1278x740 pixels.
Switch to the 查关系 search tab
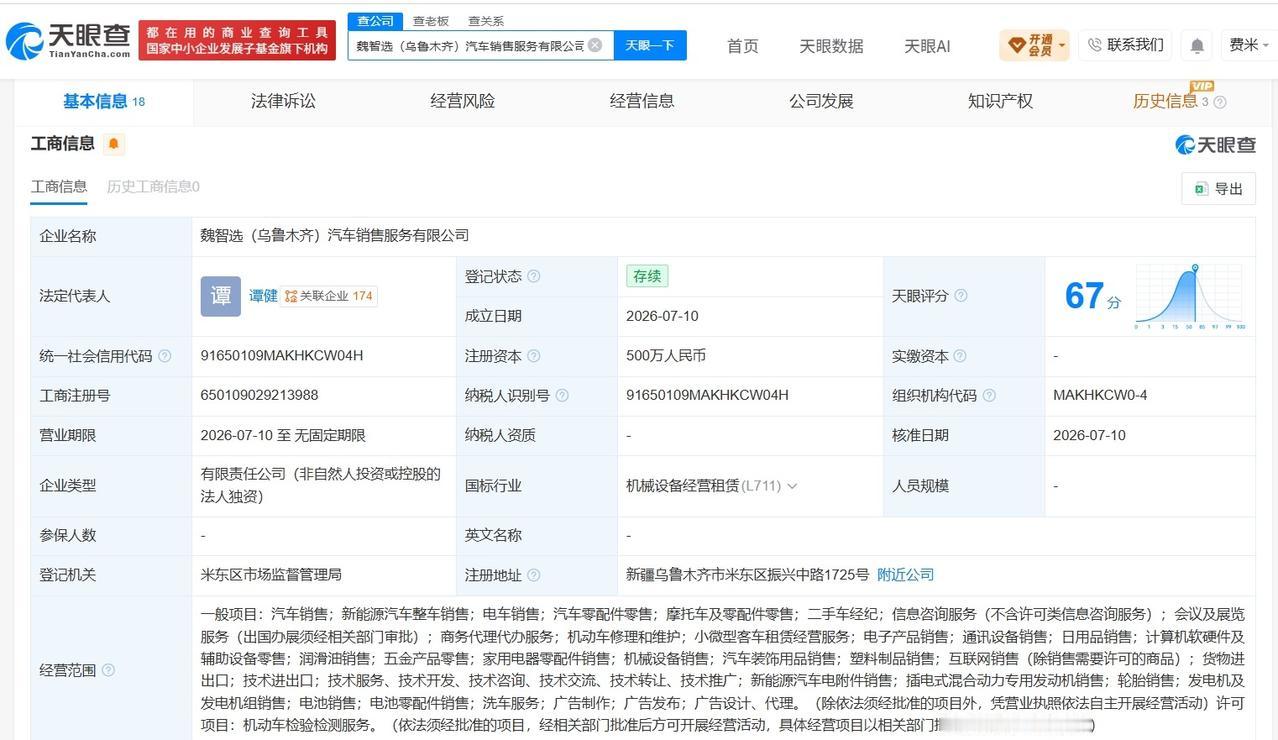(486, 21)
